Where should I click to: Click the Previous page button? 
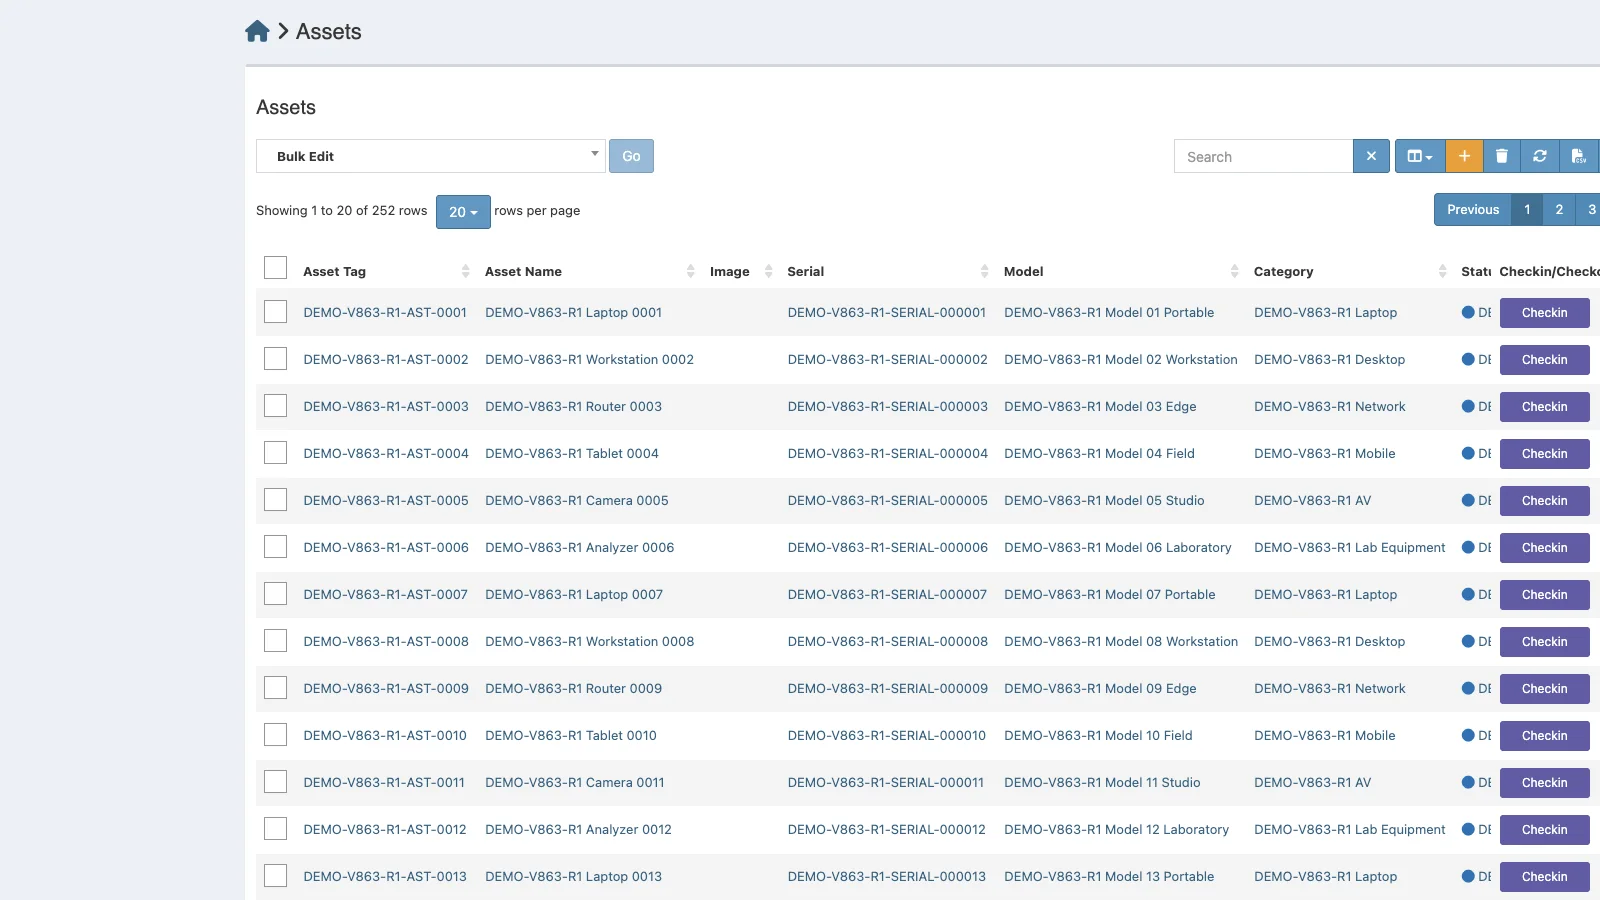1473,209
